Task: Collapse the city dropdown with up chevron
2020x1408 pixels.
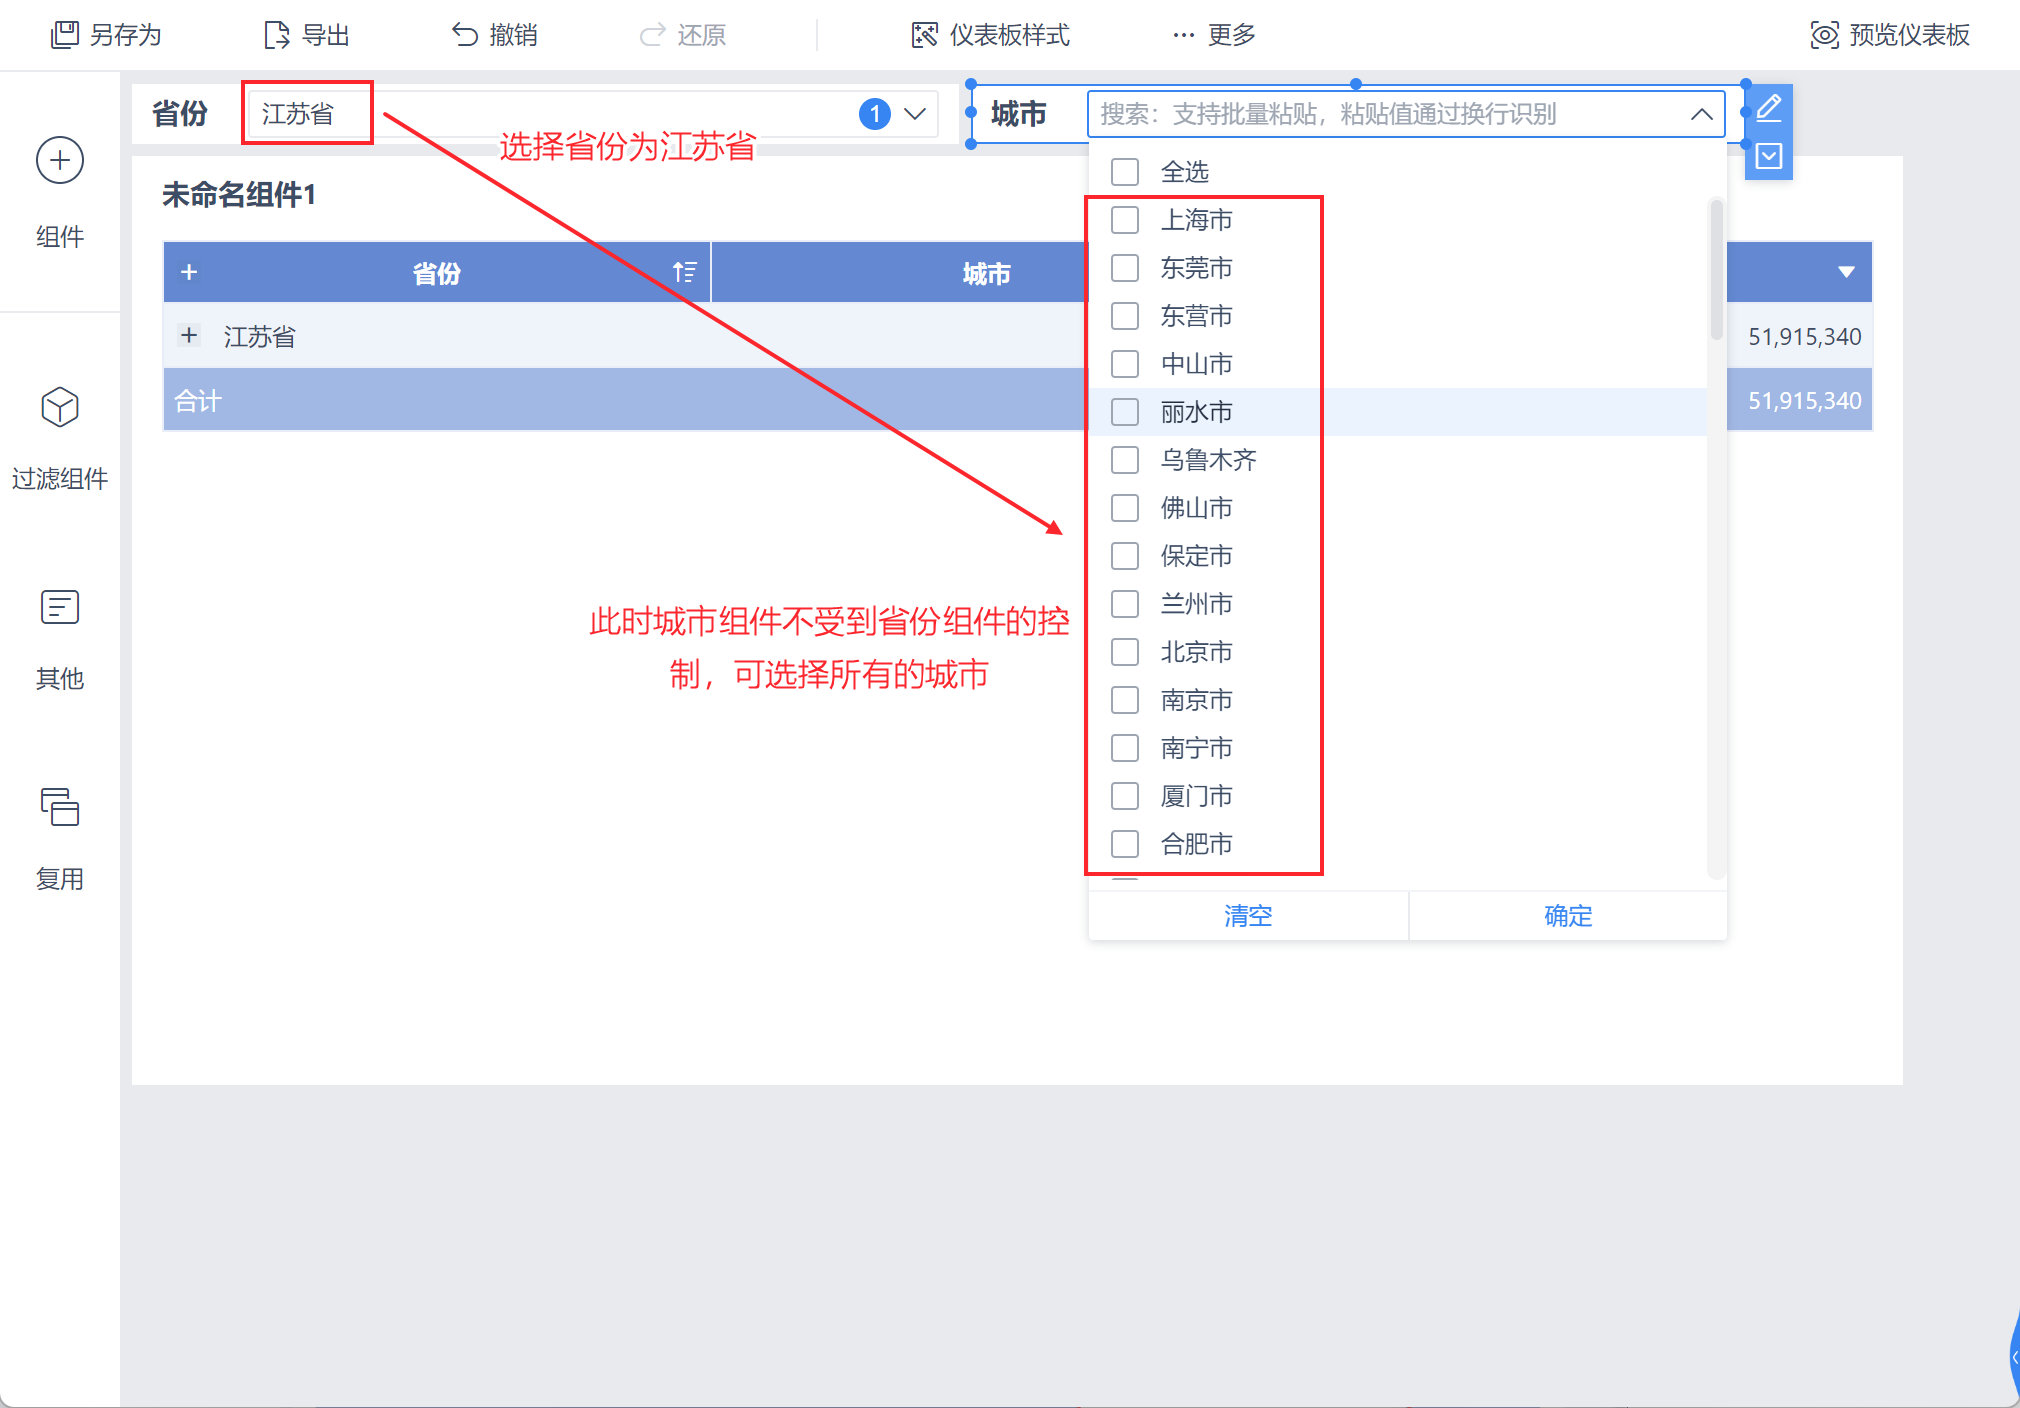Action: tap(1701, 114)
